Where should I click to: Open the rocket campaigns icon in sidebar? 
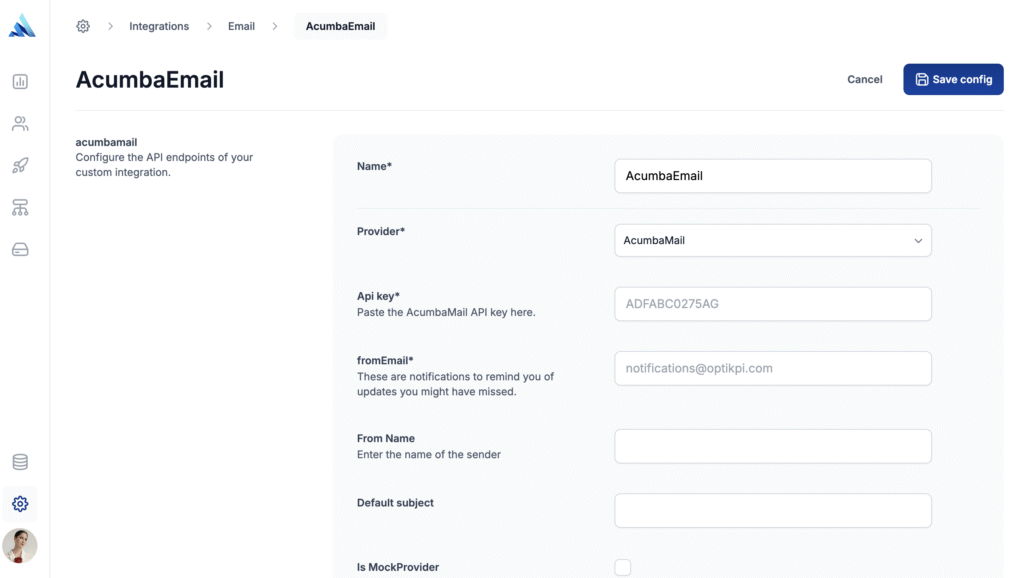pyautogui.click(x=20, y=165)
